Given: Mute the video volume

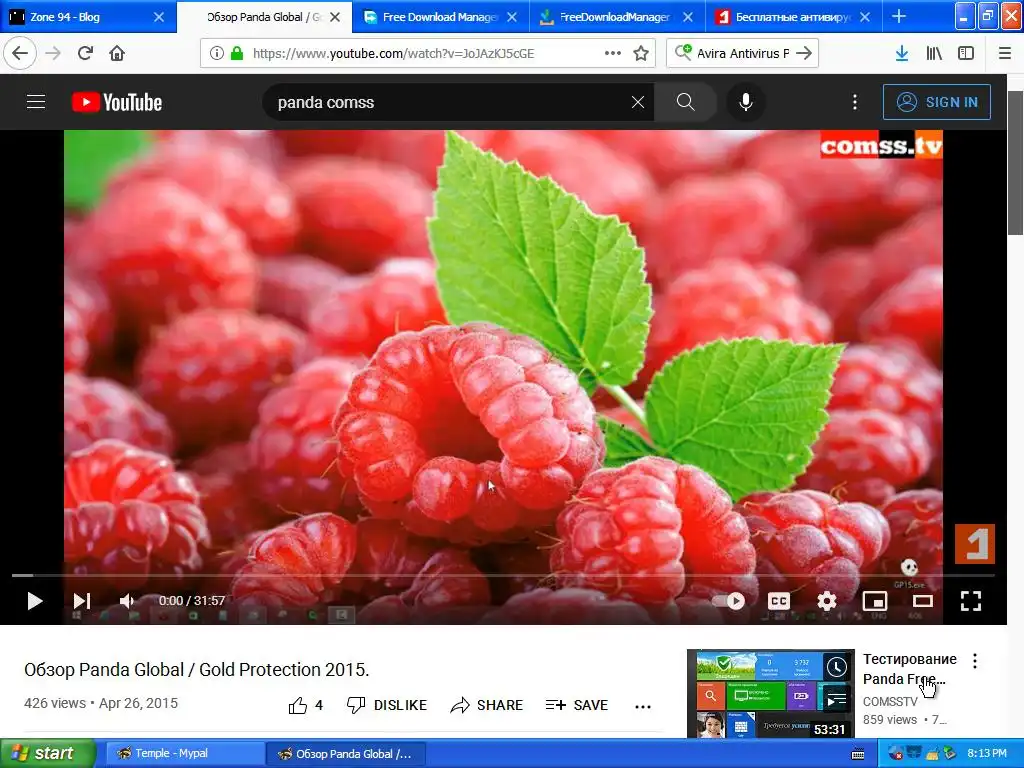Looking at the screenshot, I should (127, 601).
